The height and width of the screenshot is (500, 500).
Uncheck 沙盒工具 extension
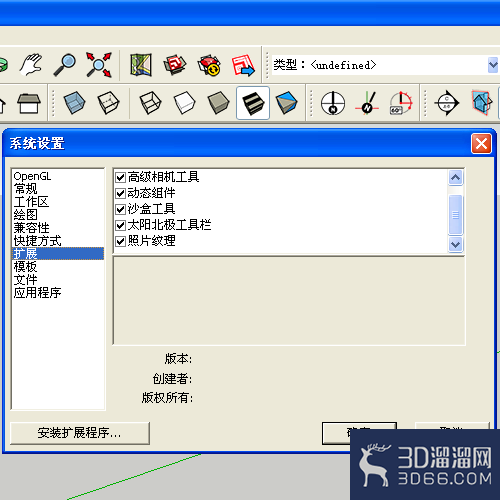(x=120, y=209)
